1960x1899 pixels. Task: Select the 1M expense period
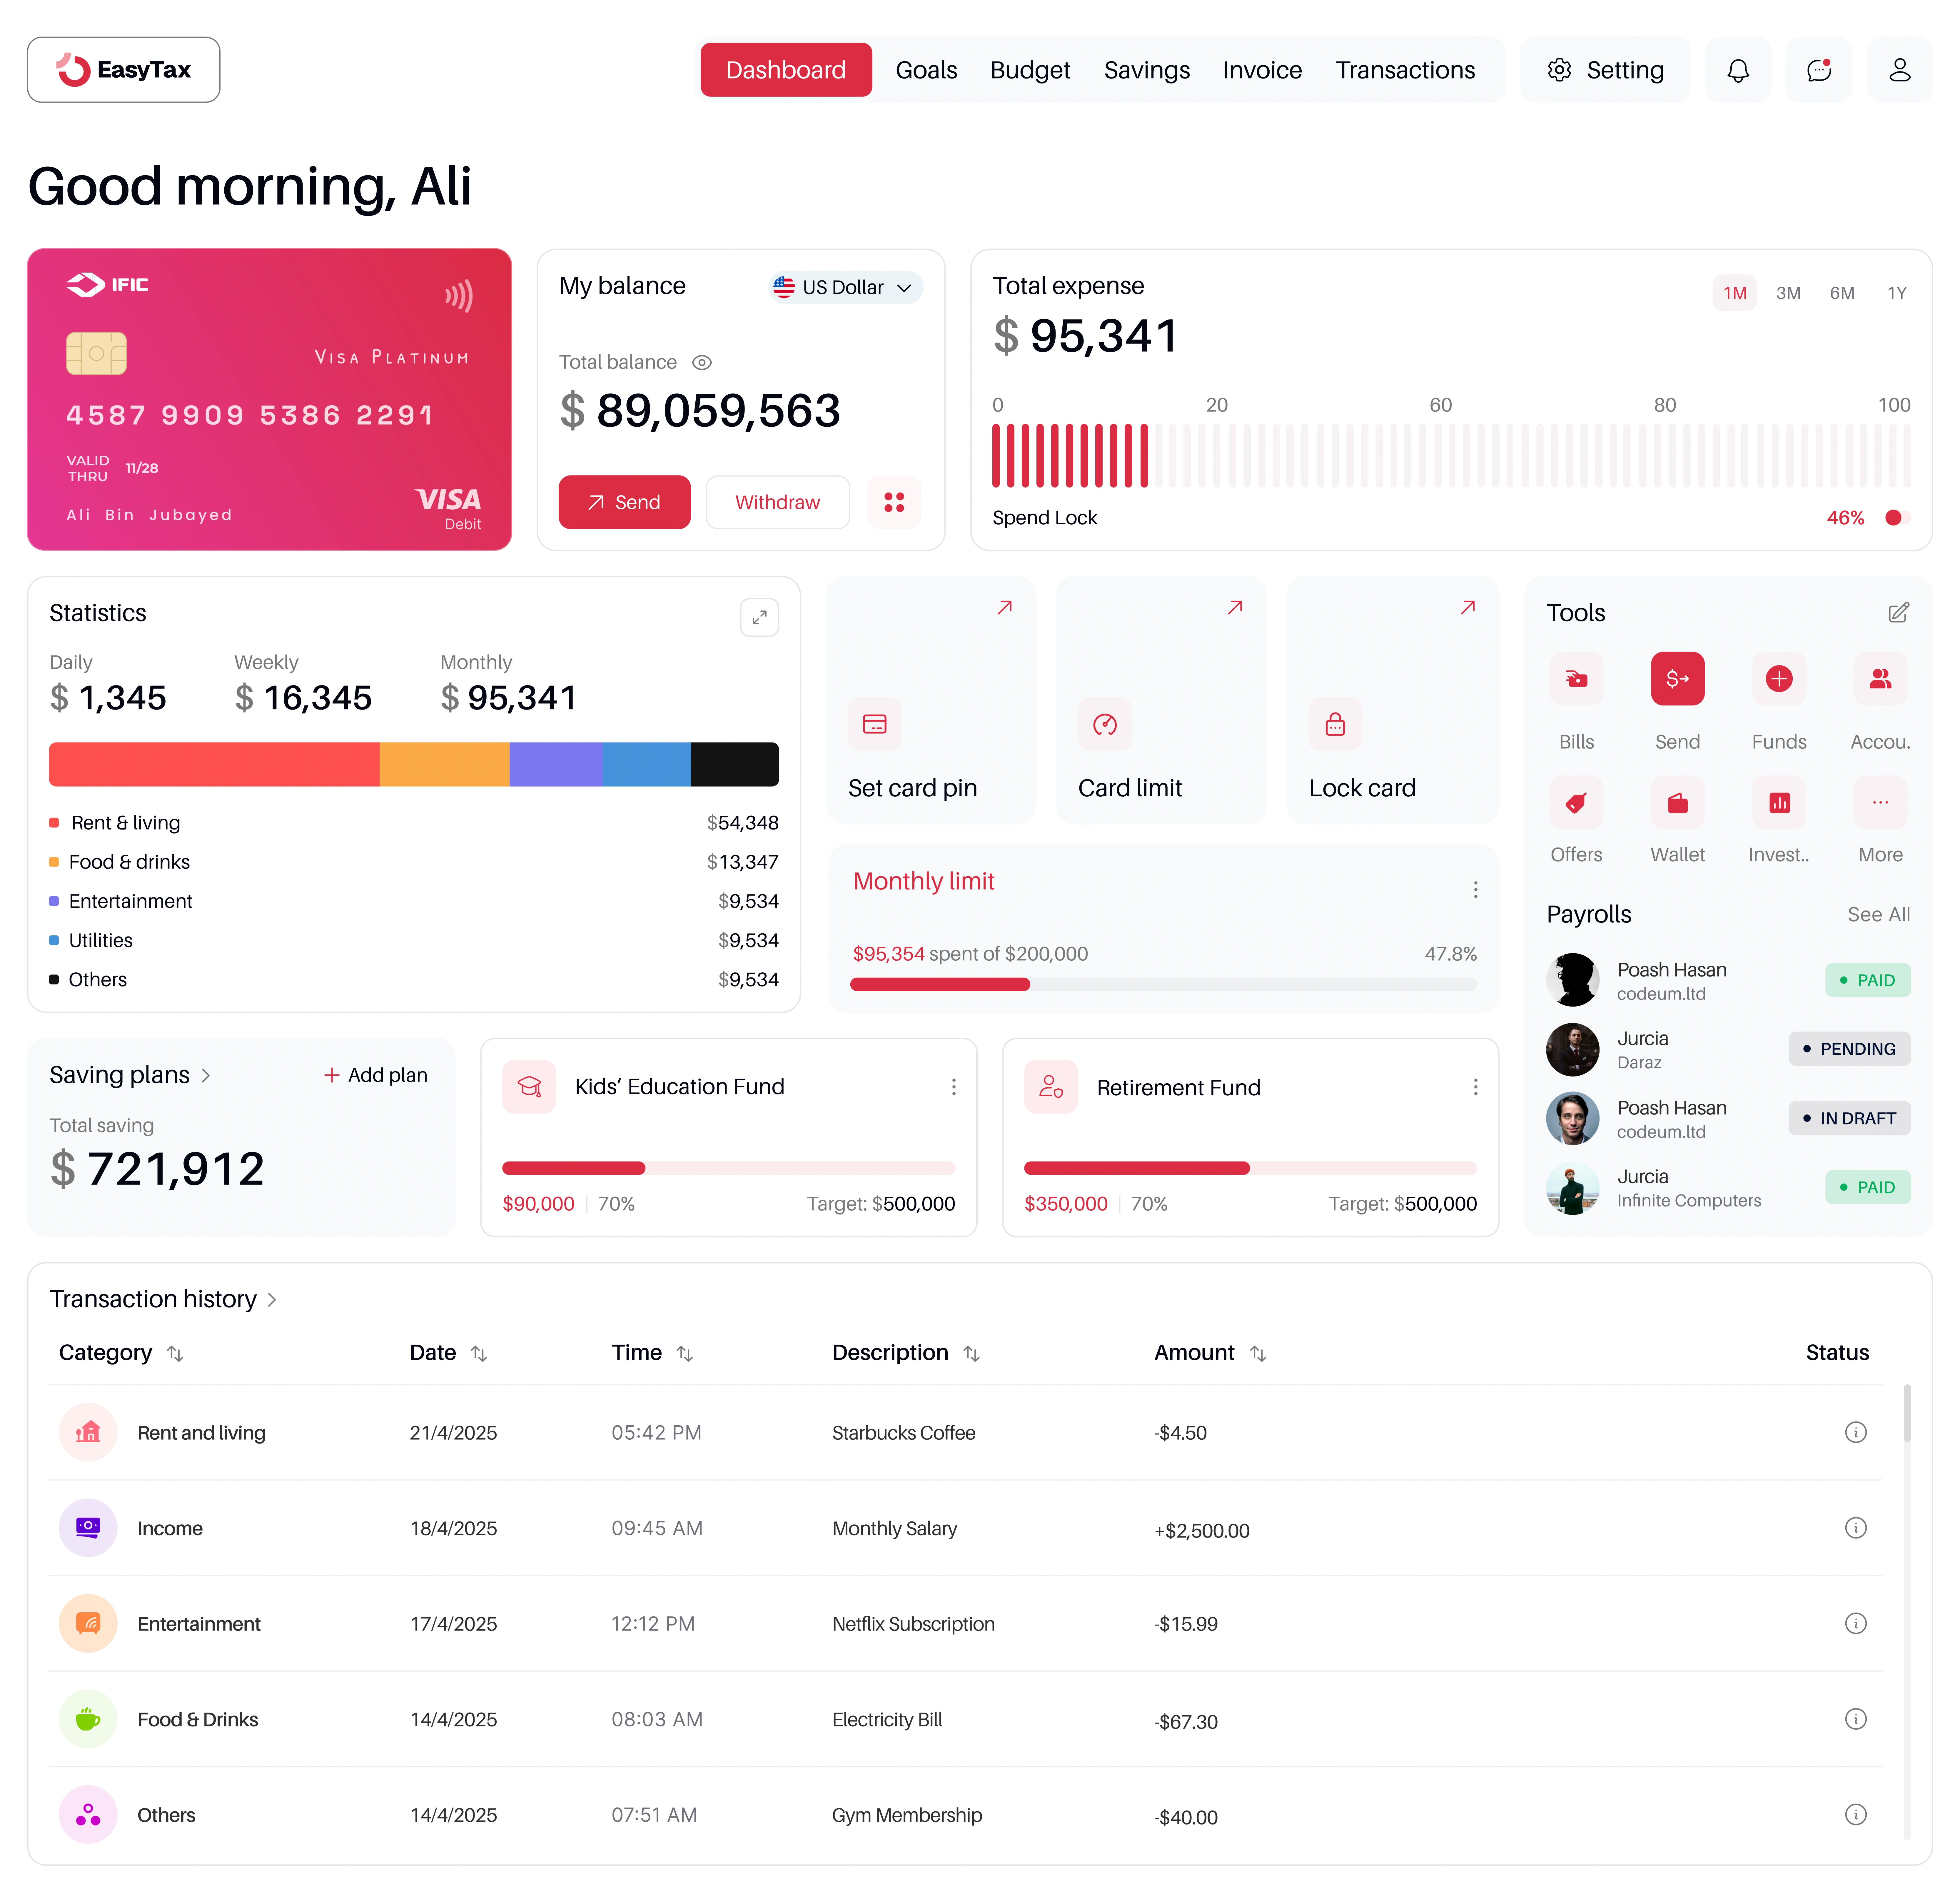coord(1735,293)
